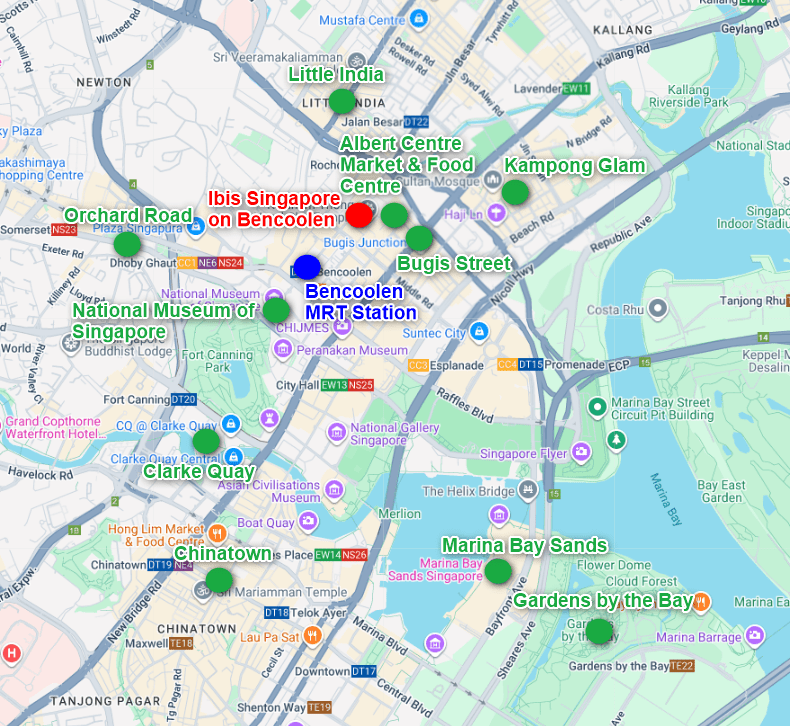Select the green Marina Bay Sands marker

point(498,571)
